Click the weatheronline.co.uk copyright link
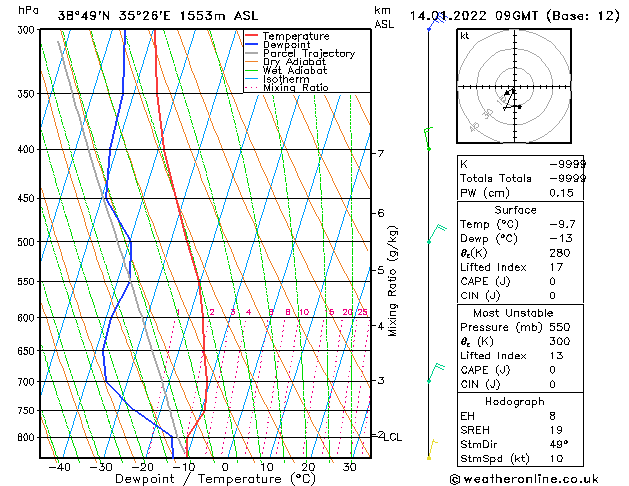 pyautogui.click(x=524, y=479)
